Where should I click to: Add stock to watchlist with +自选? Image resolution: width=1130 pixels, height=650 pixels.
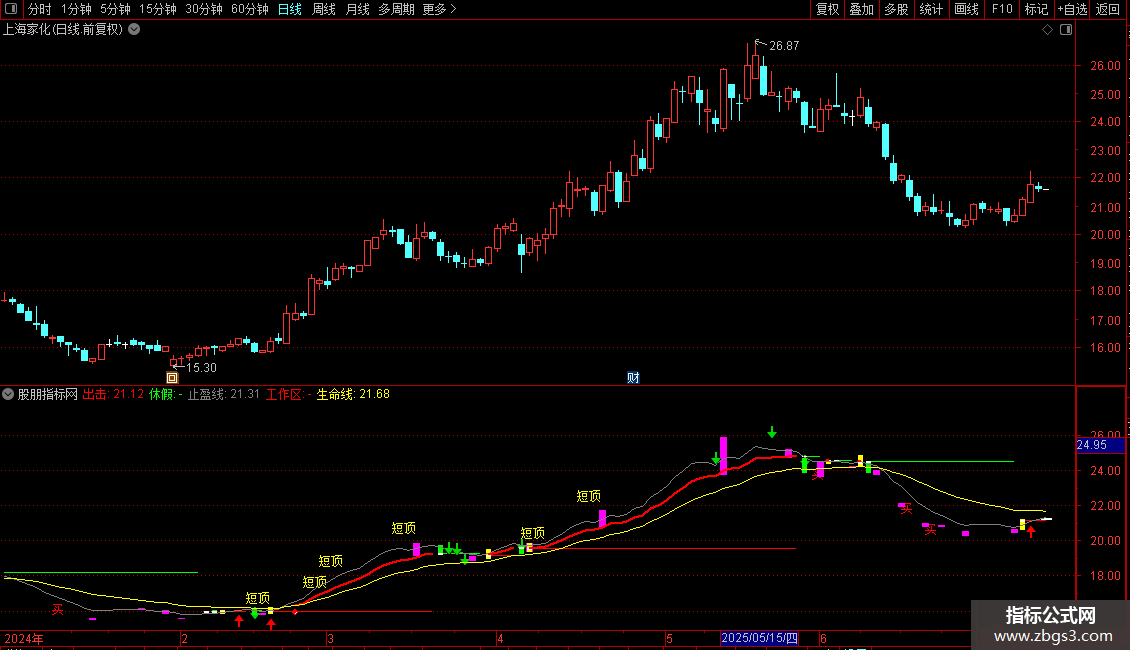click(x=1072, y=9)
